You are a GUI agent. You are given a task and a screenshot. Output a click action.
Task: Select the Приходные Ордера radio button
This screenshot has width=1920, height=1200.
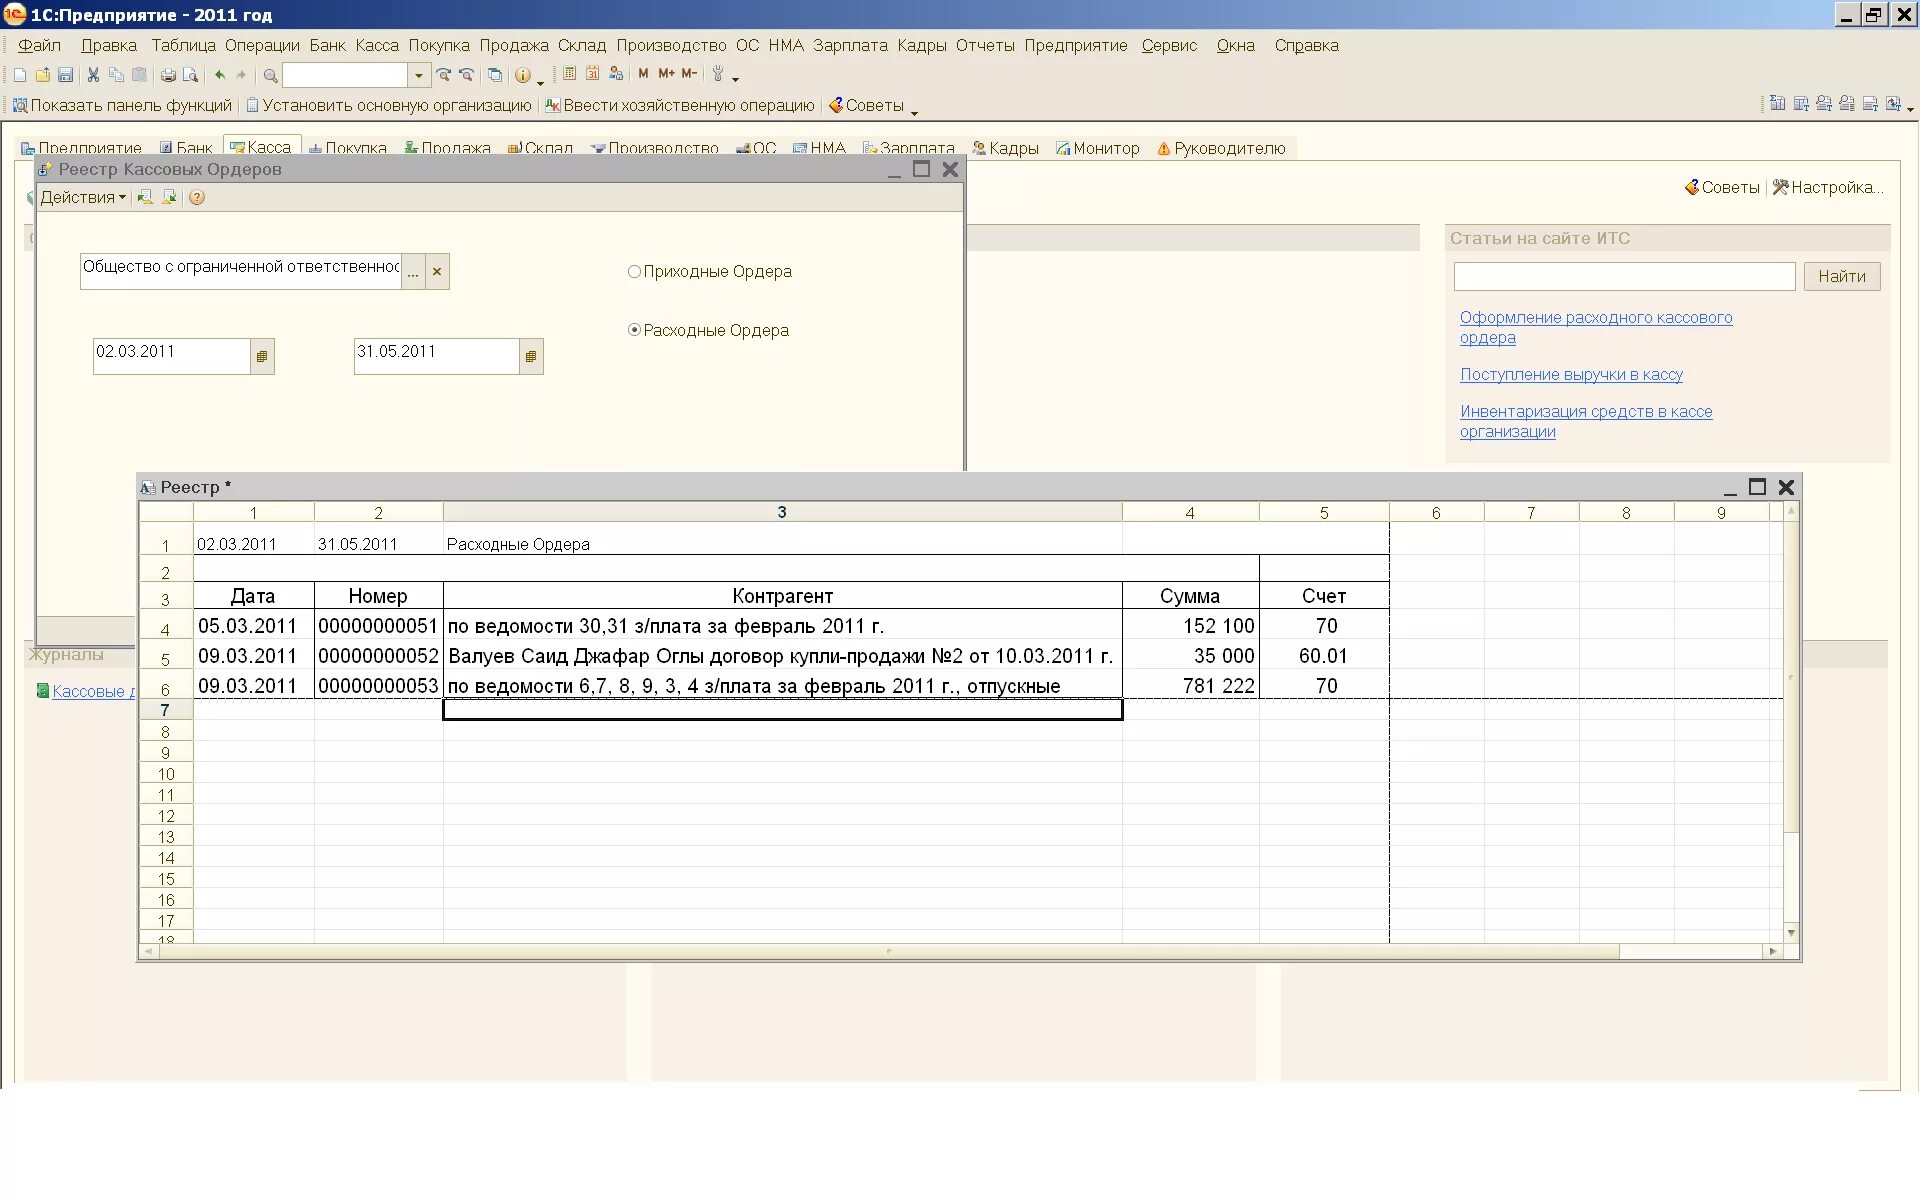pyautogui.click(x=634, y=272)
